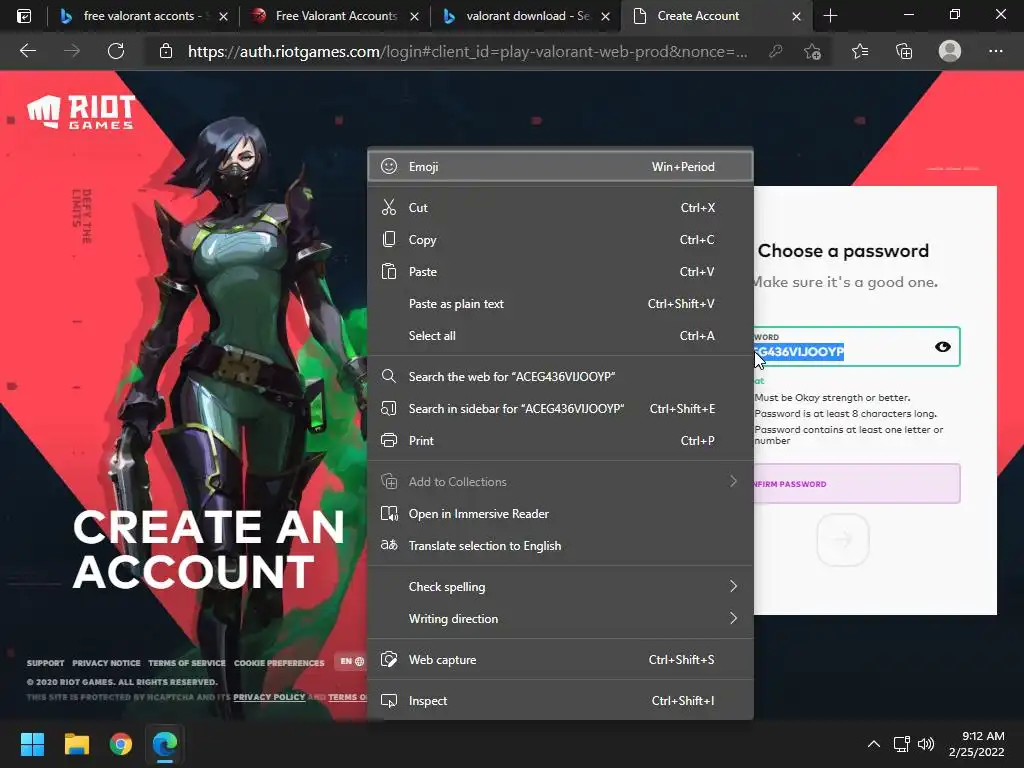Select Cut from context menu
Image resolution: width=1024 pixels, height=768 pixels.
[560, 208]
